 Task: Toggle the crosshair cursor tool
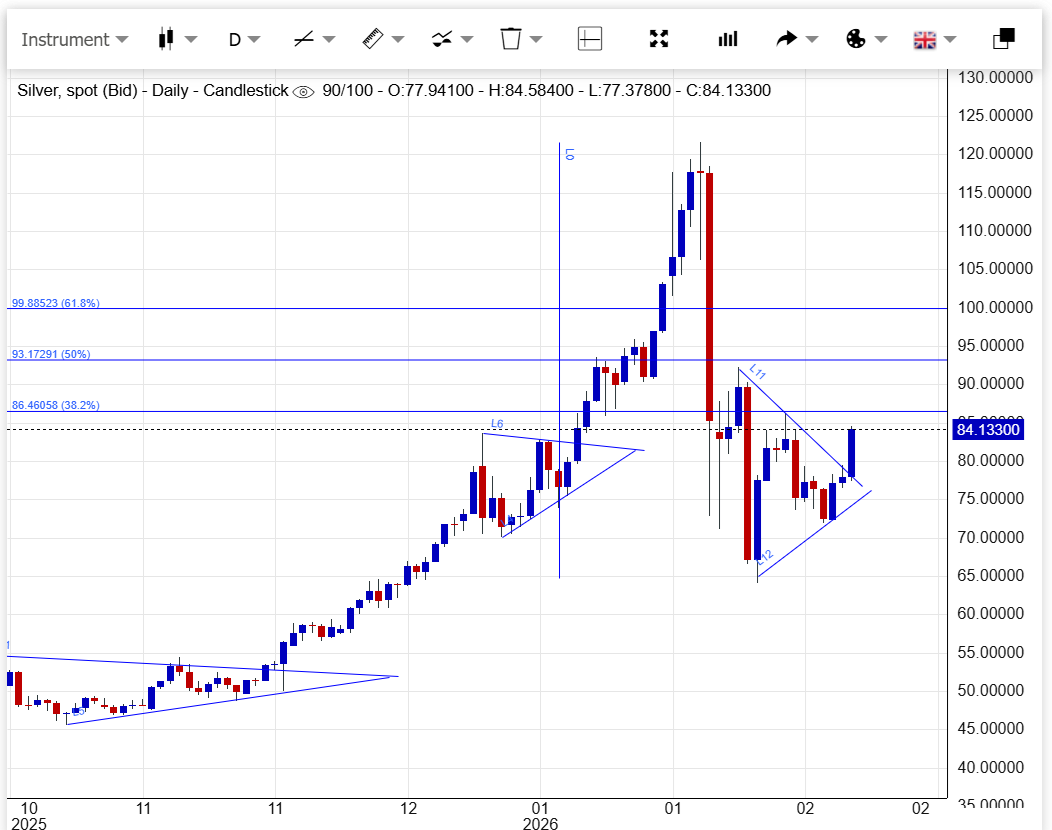point(590,39)
